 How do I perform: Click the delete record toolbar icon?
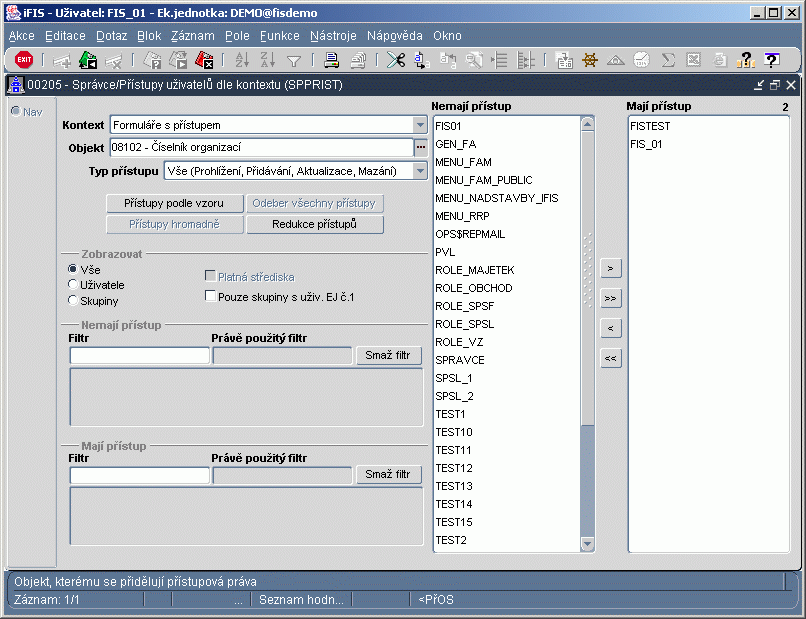click(114, 61)
